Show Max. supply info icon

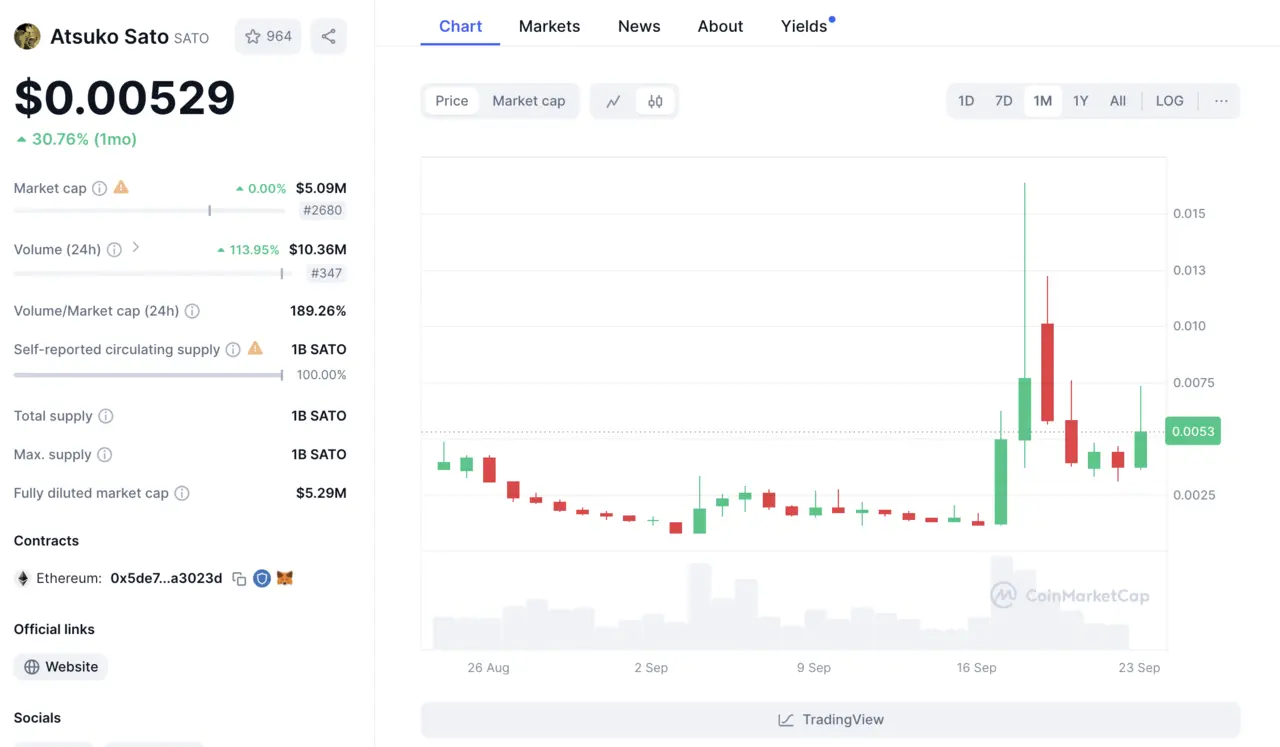[104, 455]
